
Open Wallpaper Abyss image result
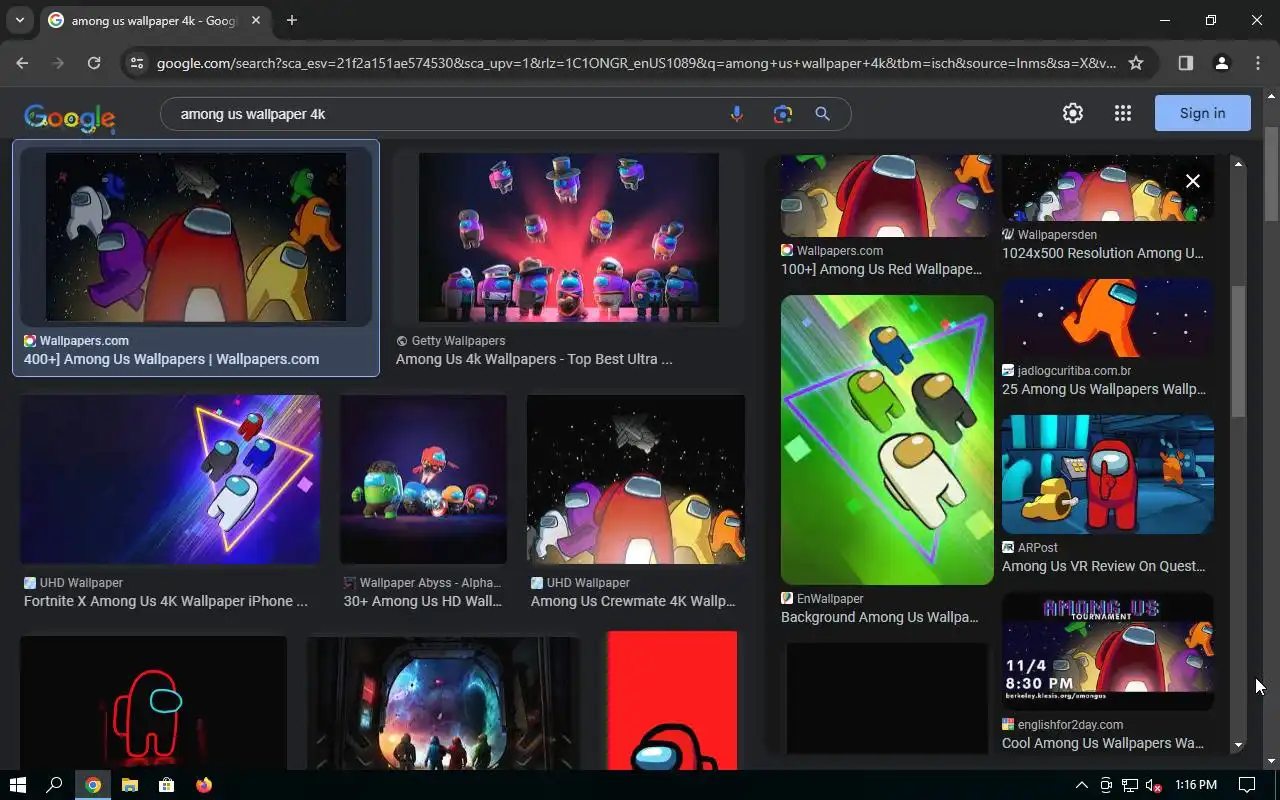coord(423,479)
